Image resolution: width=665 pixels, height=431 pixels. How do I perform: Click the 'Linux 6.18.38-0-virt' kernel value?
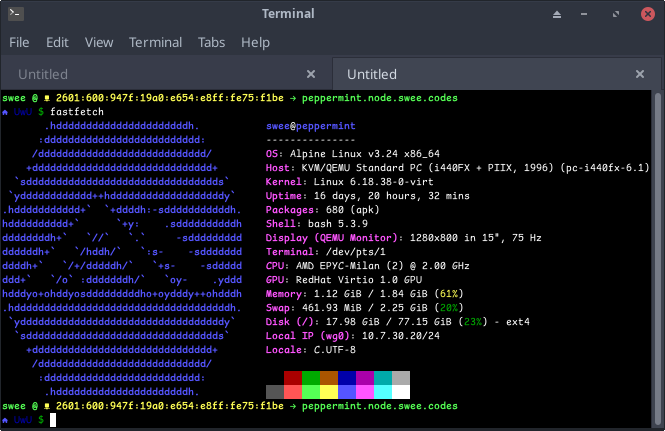click(374, 182)
